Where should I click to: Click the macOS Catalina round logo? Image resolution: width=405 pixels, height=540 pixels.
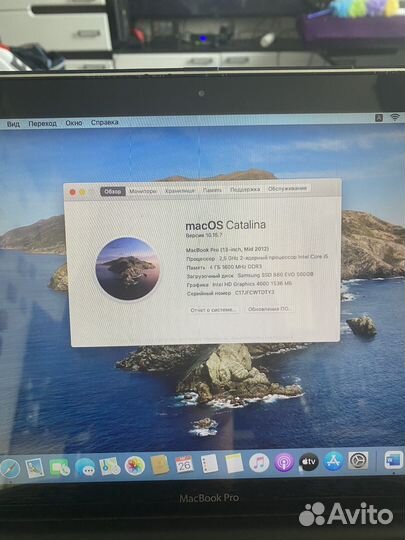(x=128, y=269)
